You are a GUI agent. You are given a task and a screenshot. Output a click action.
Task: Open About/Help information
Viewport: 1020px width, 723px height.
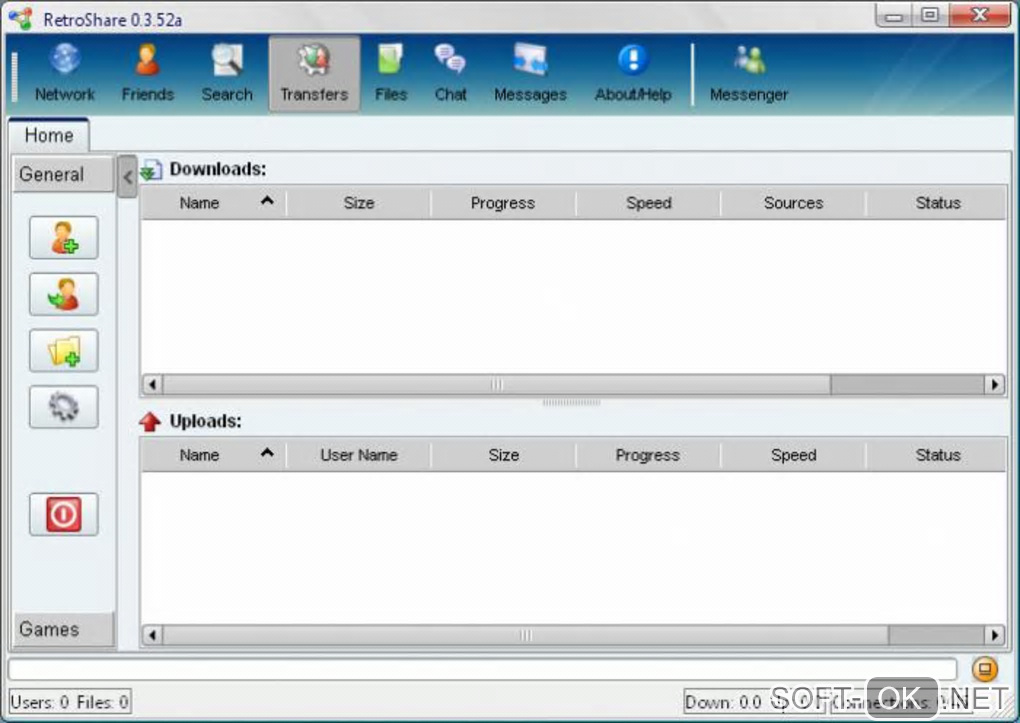click(633, 74)
